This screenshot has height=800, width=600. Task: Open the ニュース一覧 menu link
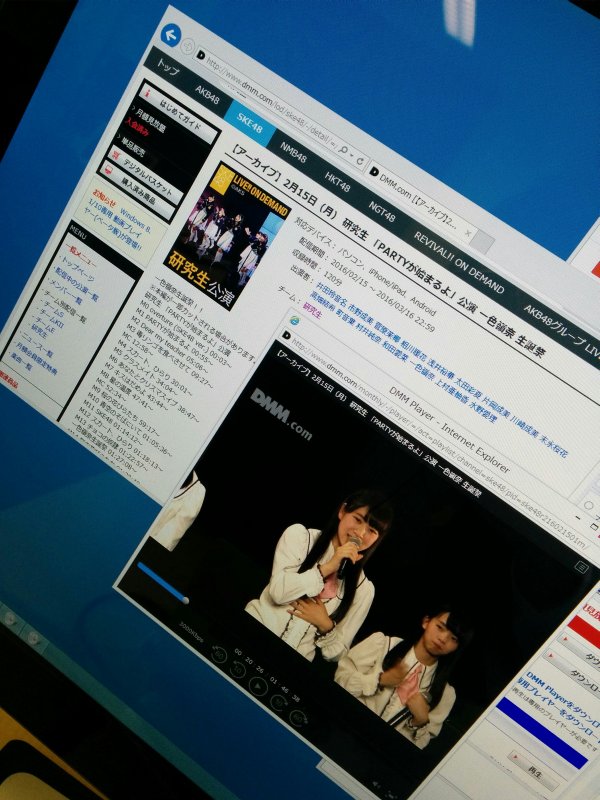point(35,343)
